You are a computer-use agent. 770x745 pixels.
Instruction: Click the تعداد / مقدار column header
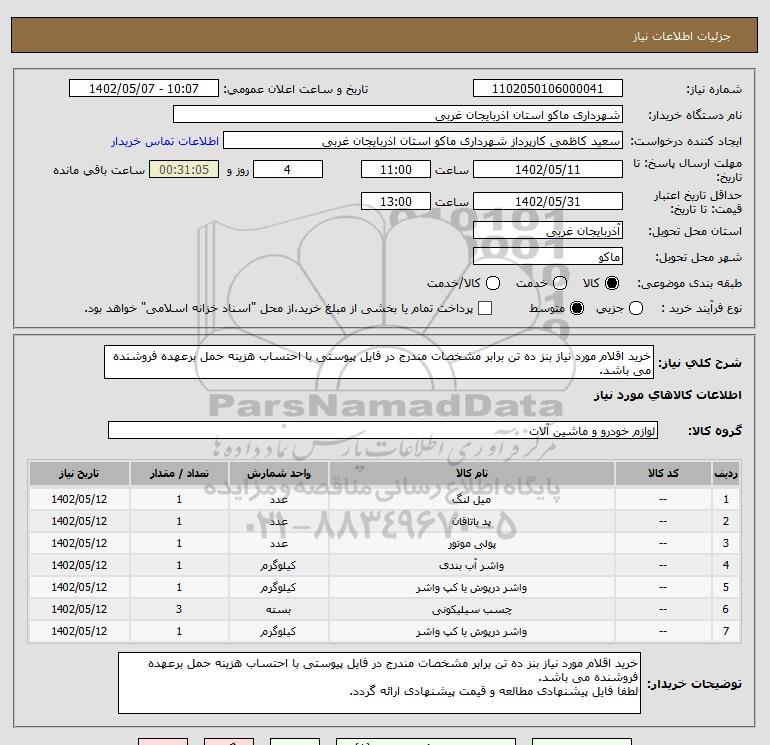tap(179, 473)
